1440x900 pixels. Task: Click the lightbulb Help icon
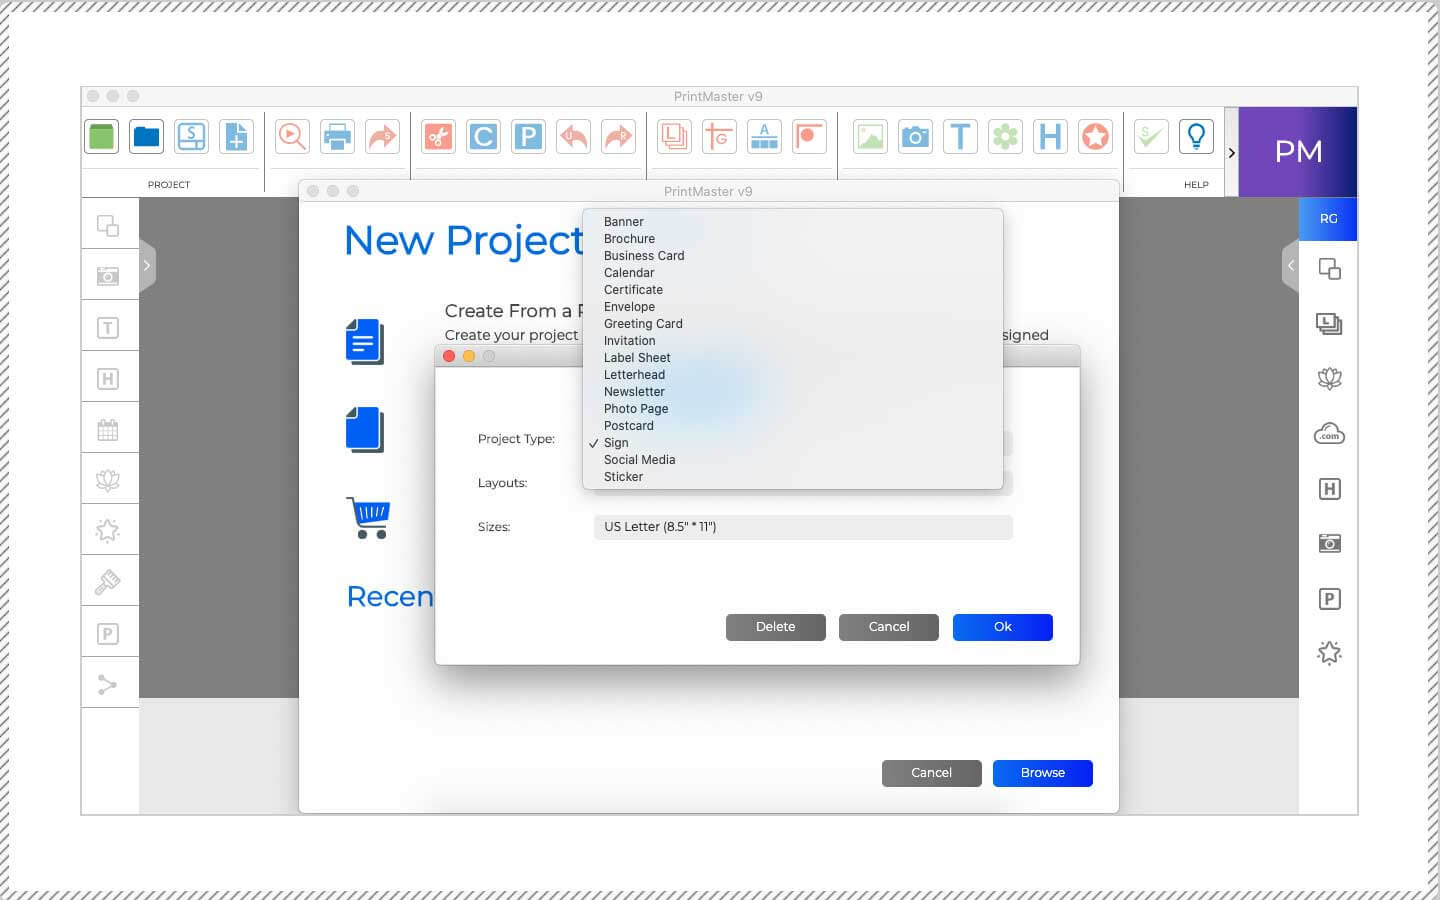1196,136
